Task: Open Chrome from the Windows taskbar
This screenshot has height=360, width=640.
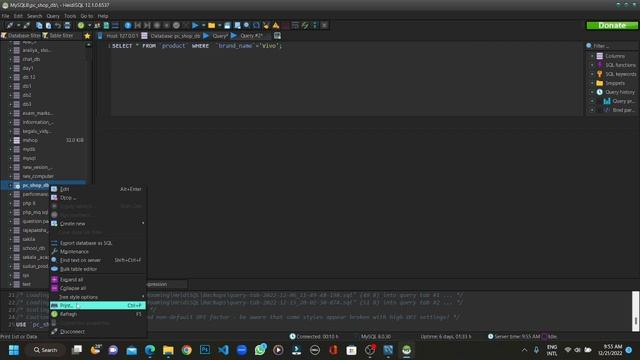Action: pos(187,350)
